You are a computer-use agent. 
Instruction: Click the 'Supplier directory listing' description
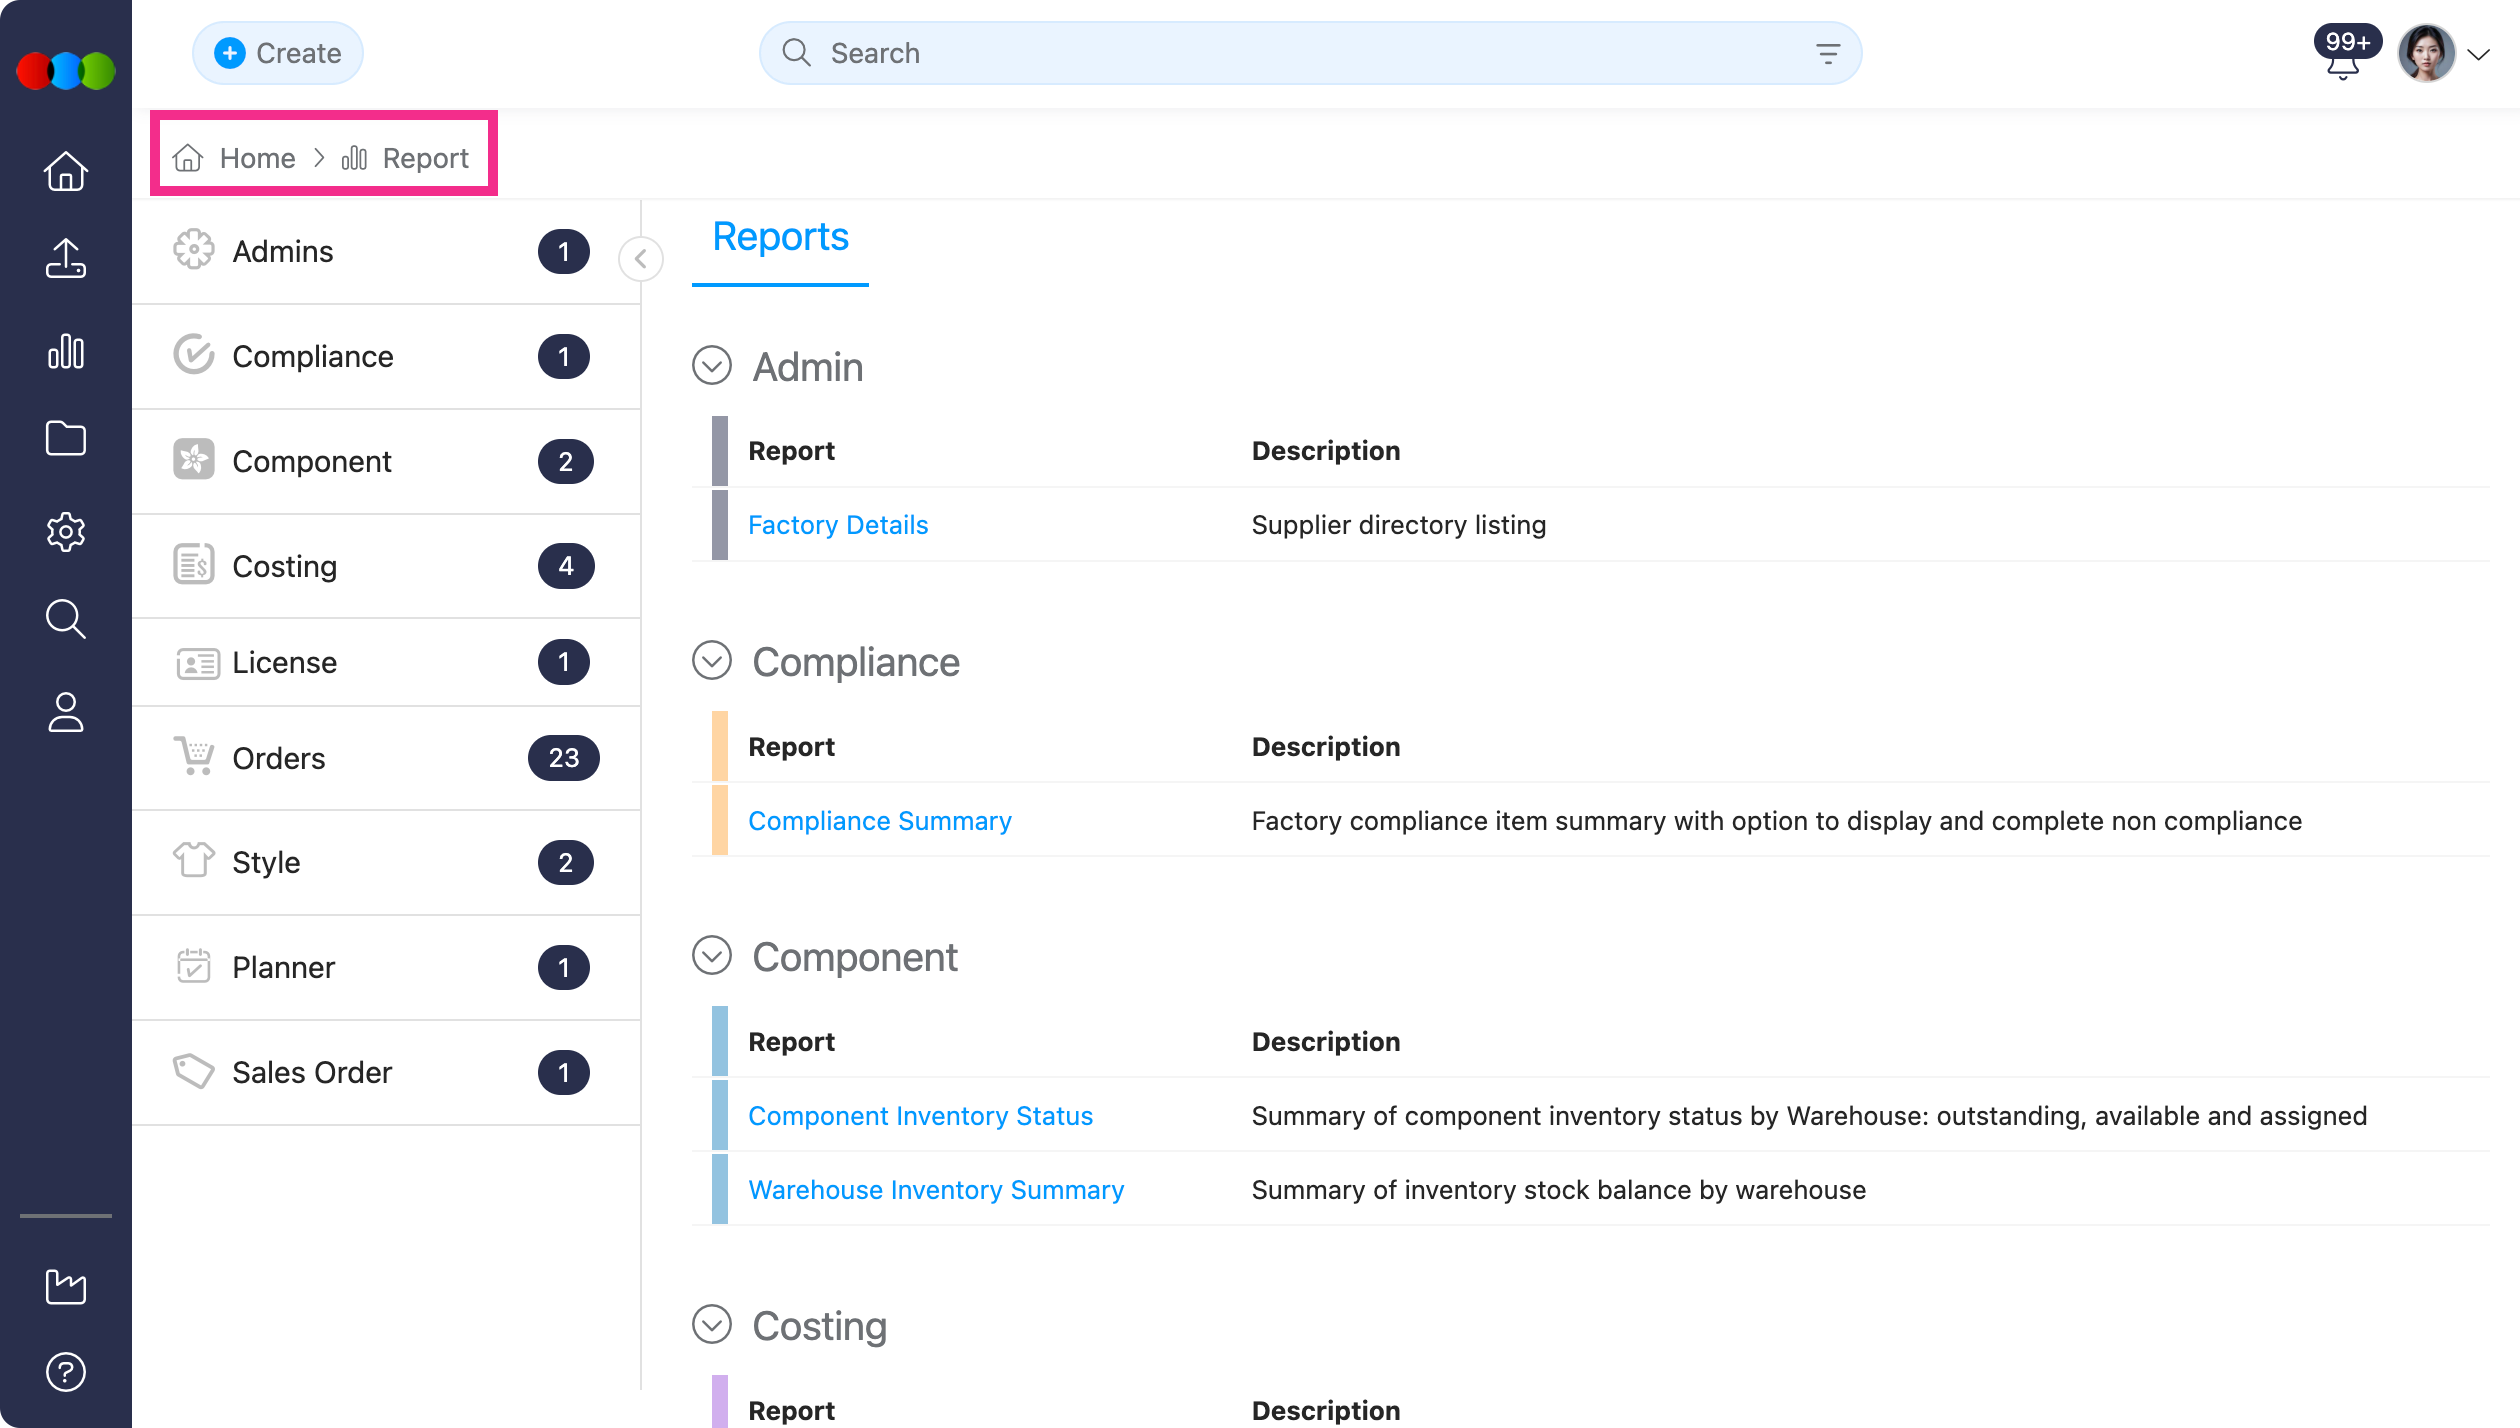click(x=1399, y=525)
